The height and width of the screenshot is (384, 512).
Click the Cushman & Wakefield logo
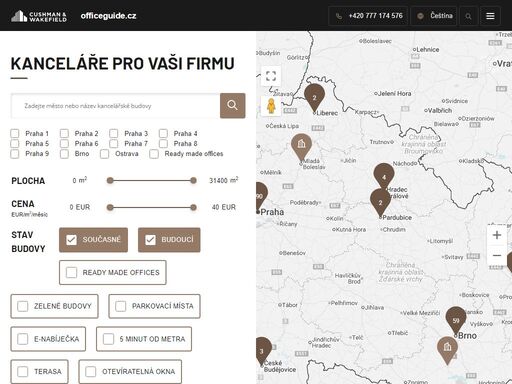[39, 16]
